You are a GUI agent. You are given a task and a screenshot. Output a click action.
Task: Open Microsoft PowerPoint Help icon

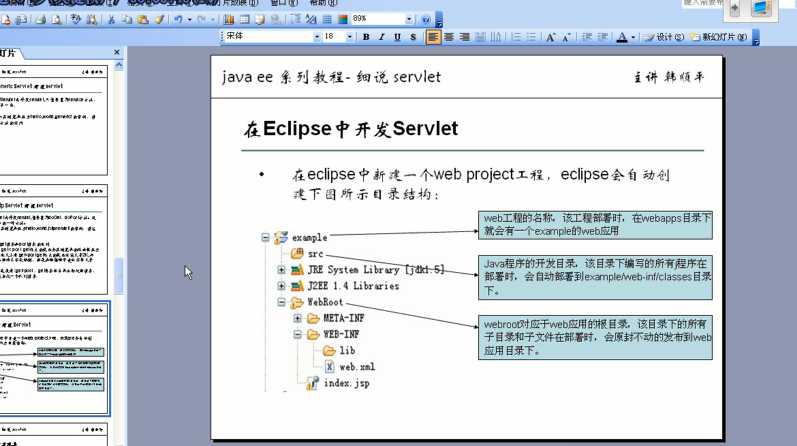[x=426, y=20]
